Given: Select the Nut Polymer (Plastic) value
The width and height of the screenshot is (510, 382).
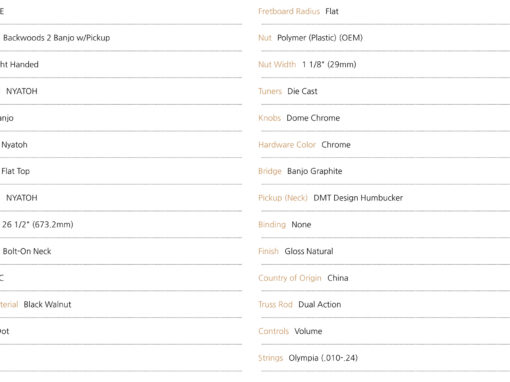Looking at the screenshot, I should pos(320,38).
